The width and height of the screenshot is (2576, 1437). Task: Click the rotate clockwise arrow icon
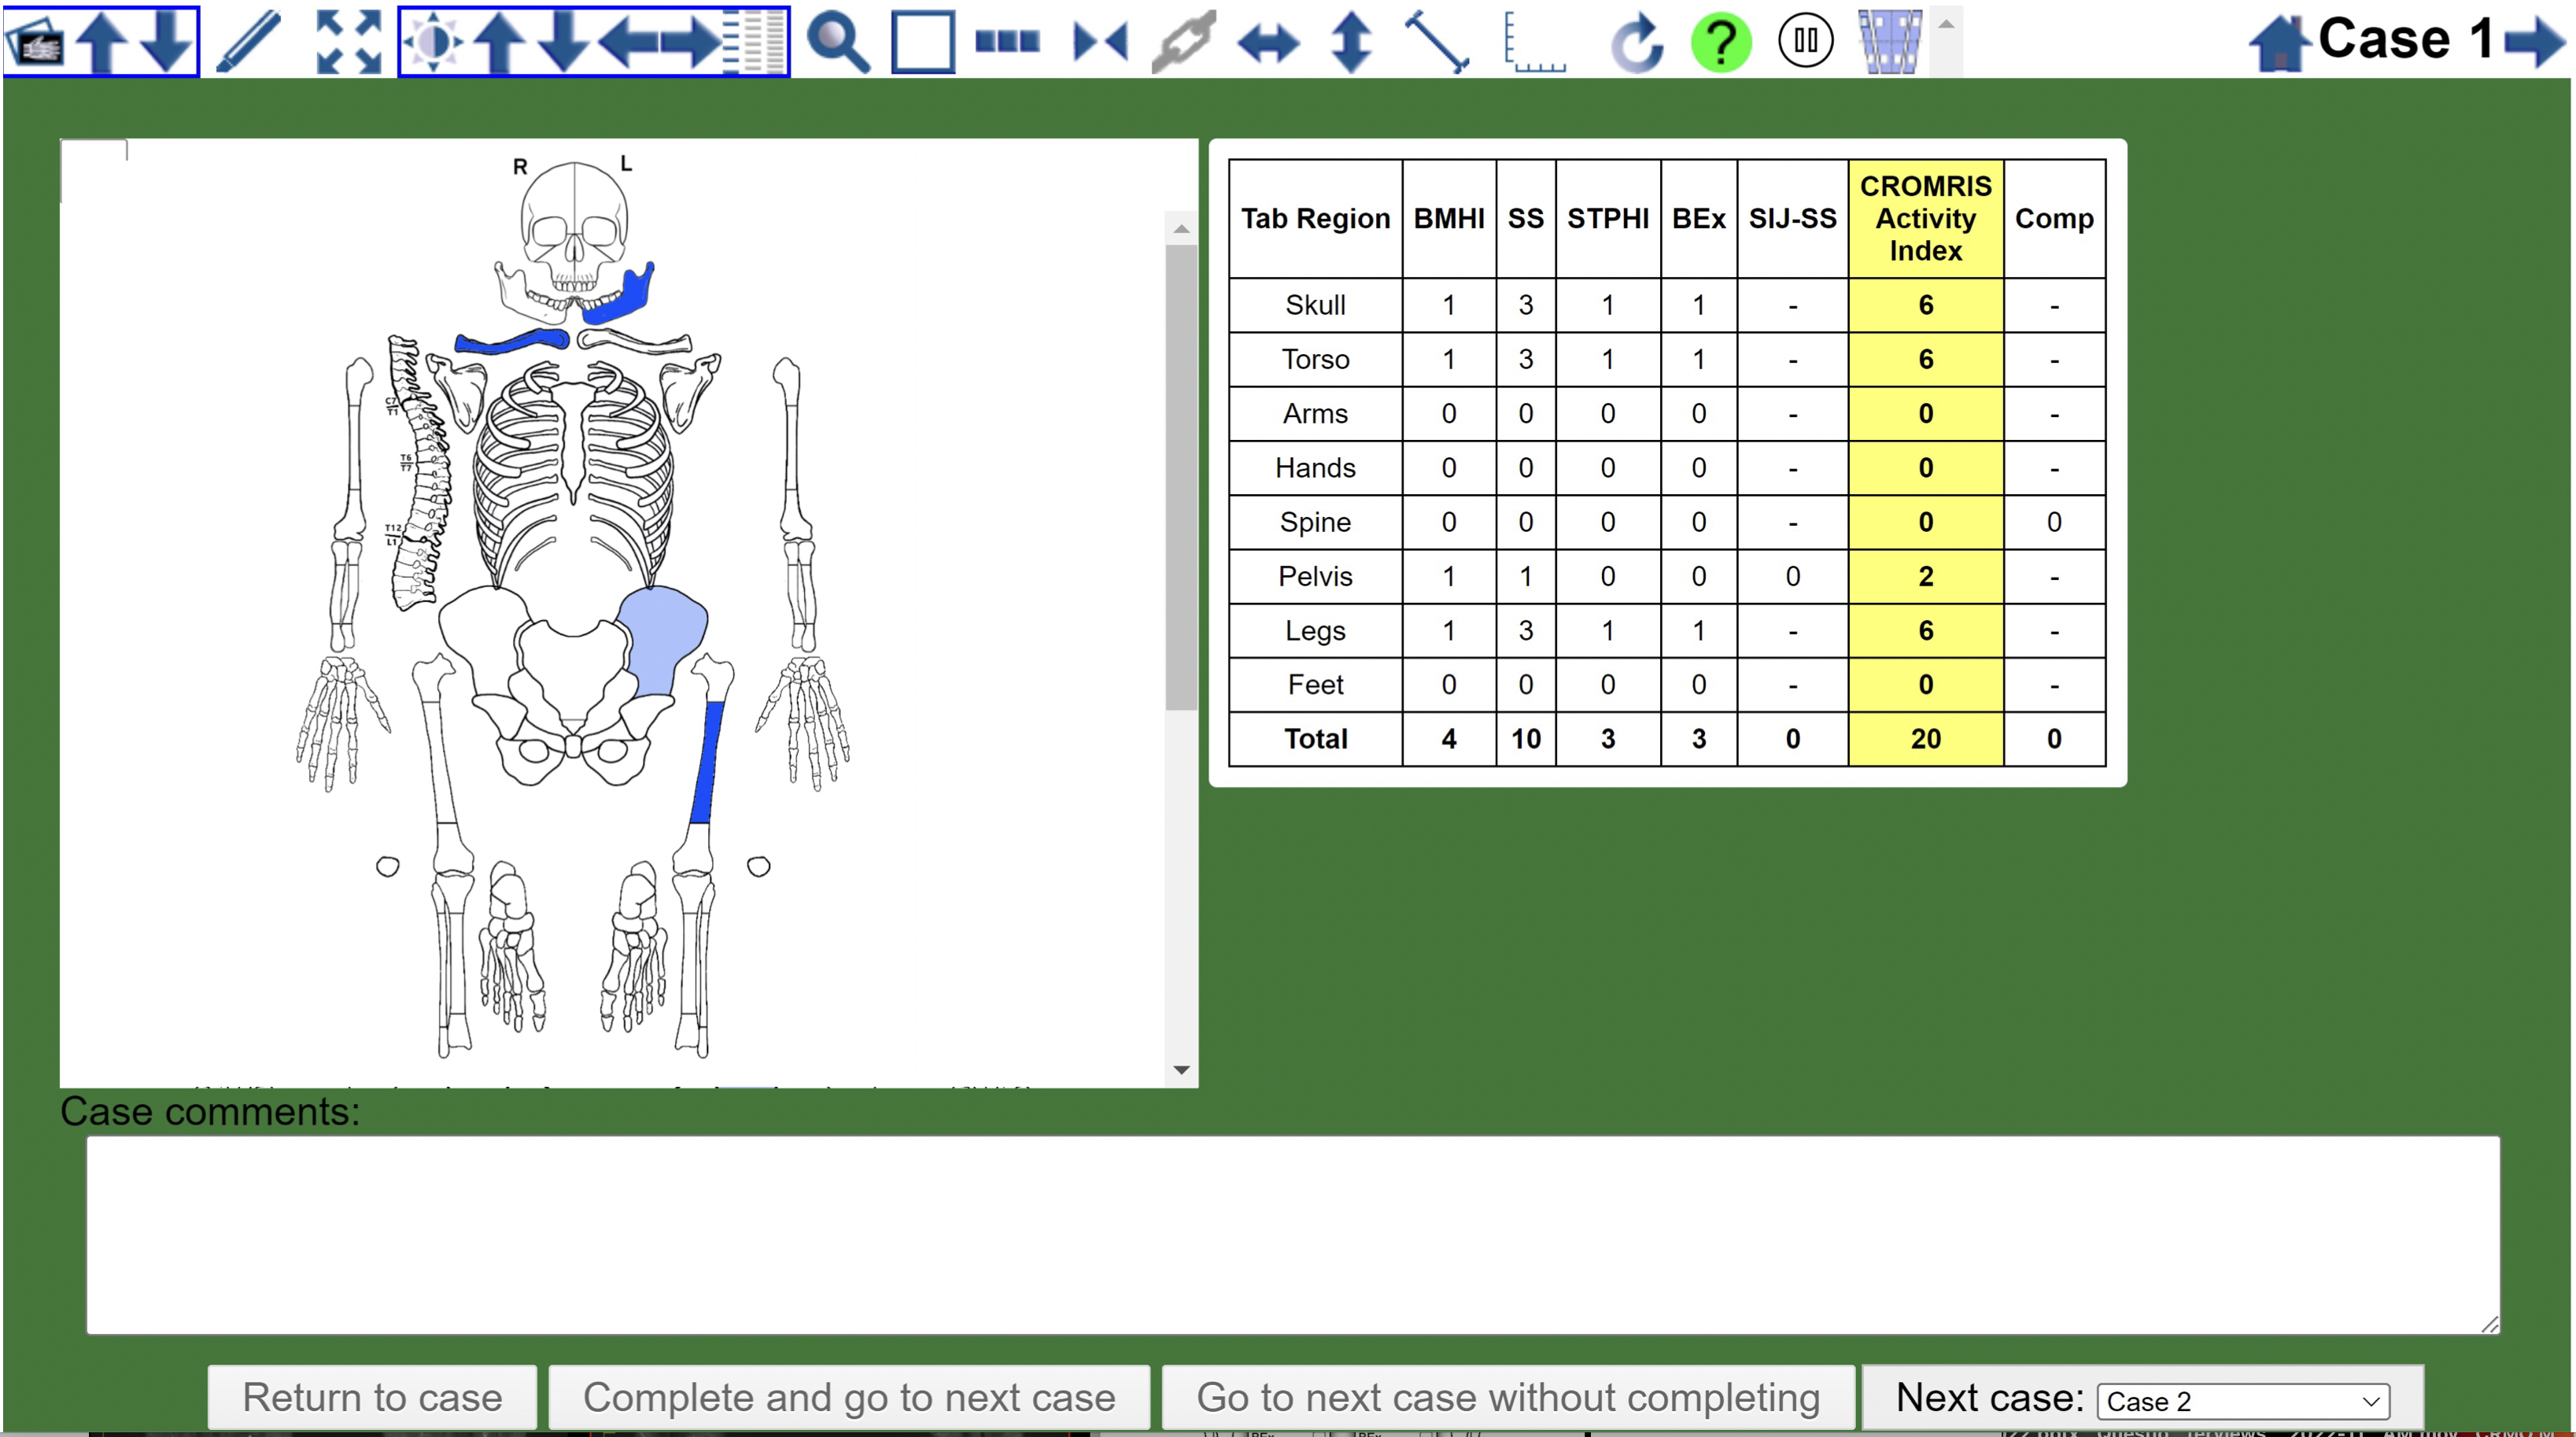tap(1636, 42)
